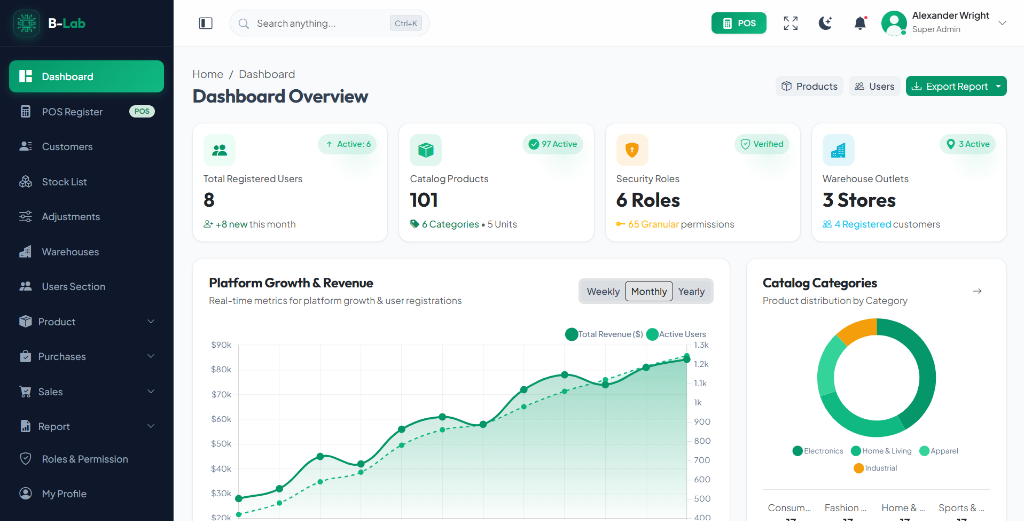1024x521 pixels.
Task: Focus the Search anything field
Action: [x=330, y=24]
